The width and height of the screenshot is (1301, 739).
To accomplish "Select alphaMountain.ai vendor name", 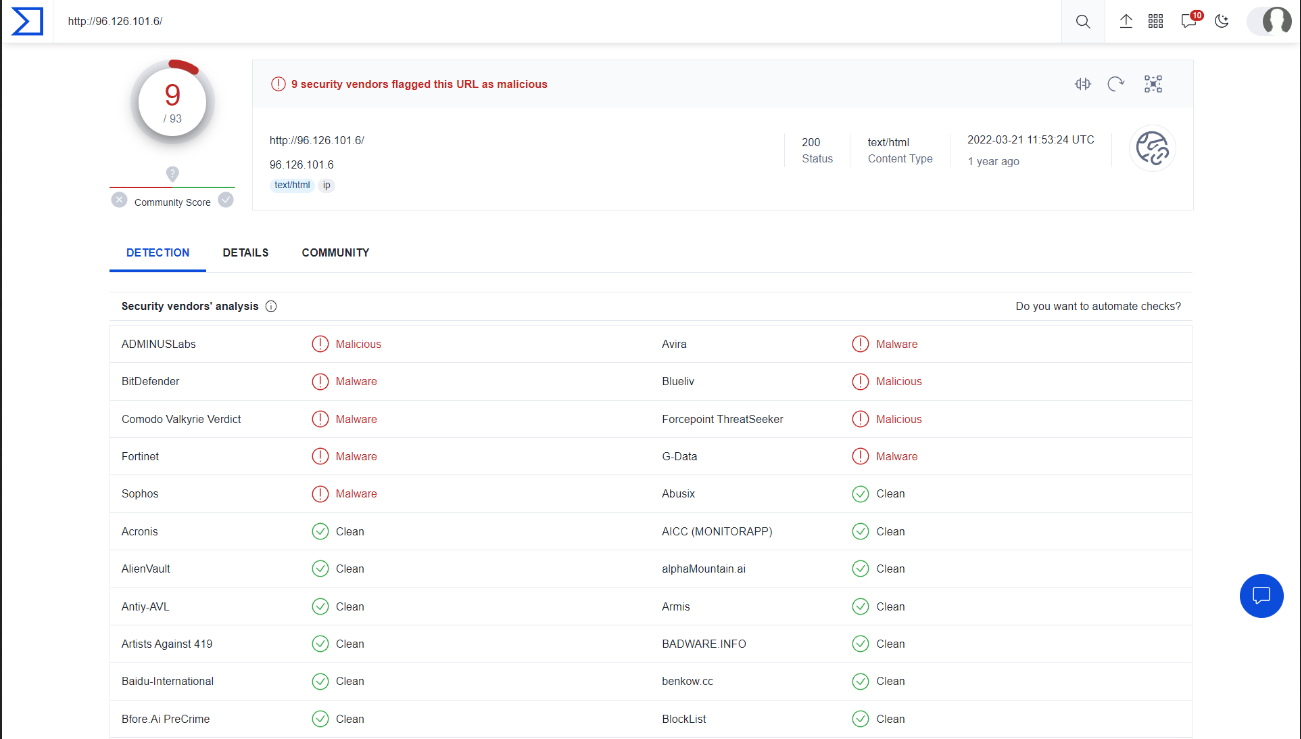I will [x=704, y=569].
